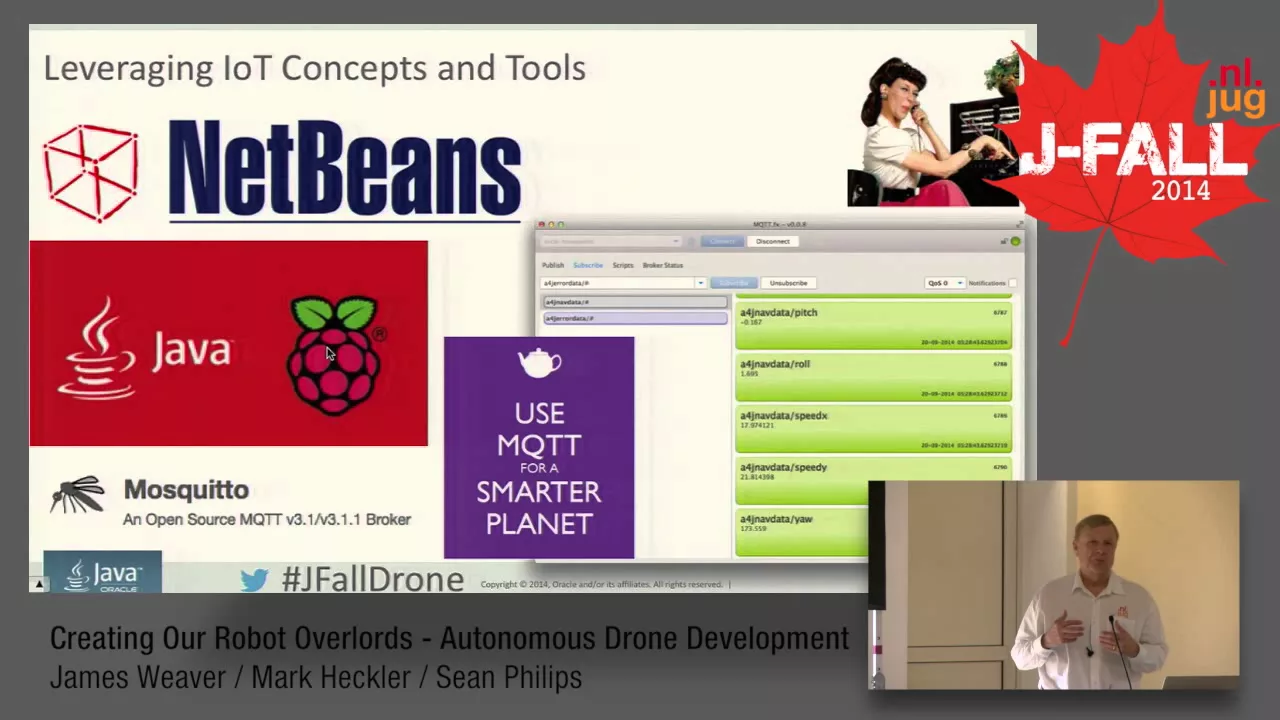This screenshot has height=720, width=1280.
Task: Expand the subscription topic dropdown arrow
Action: (x=701, y=283)
